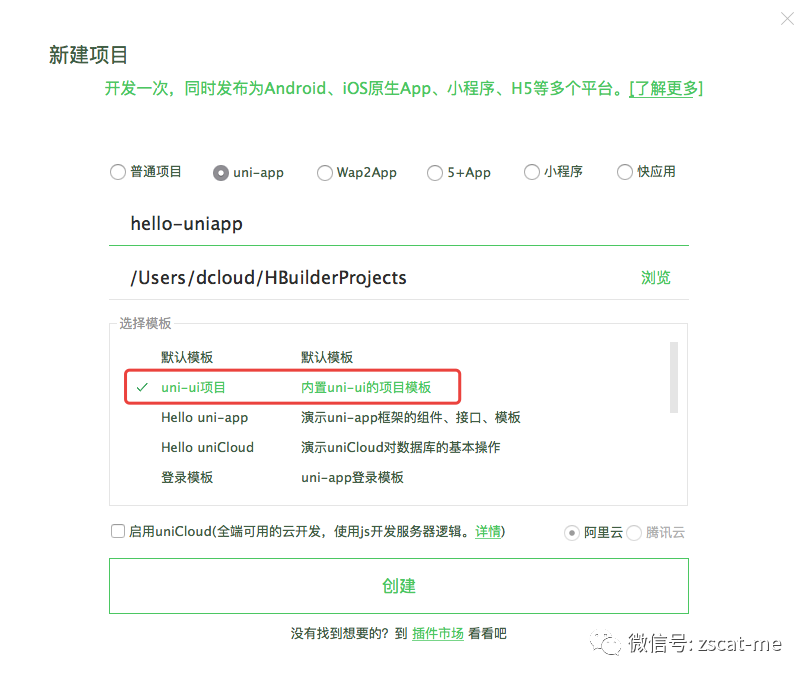Select the 小程序 project type

(531, 172)
